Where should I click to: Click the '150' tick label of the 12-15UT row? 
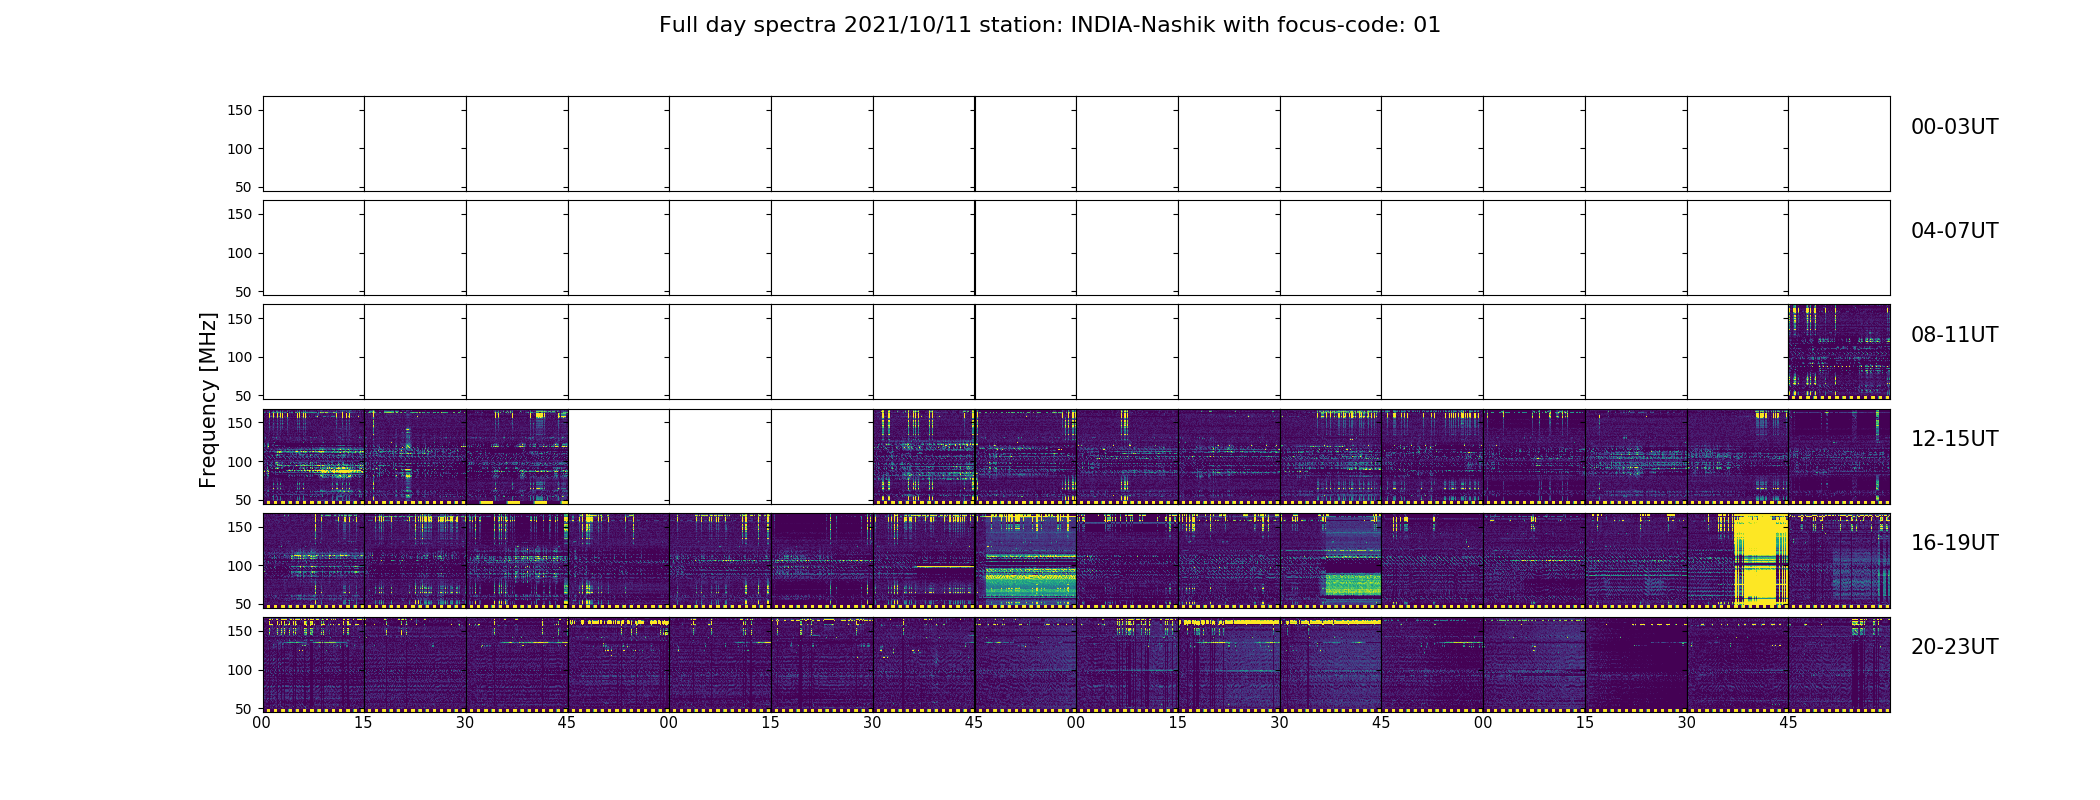239,422
